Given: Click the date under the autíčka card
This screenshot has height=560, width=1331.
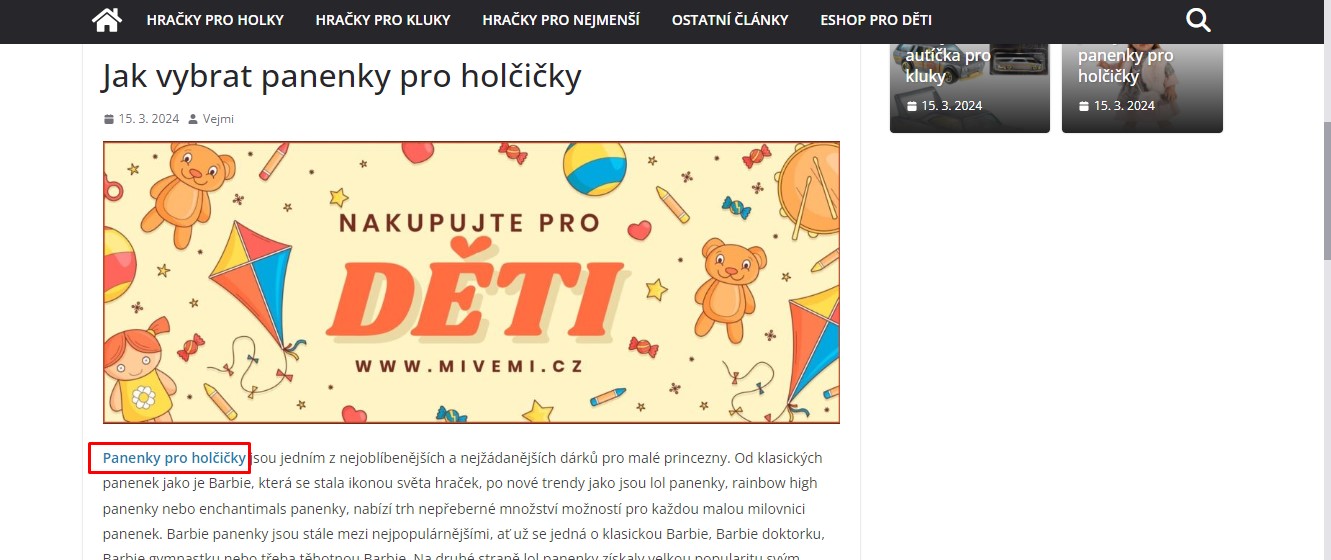Looking at the screenshot, I should pyautogui.click(x=952, y=106).
